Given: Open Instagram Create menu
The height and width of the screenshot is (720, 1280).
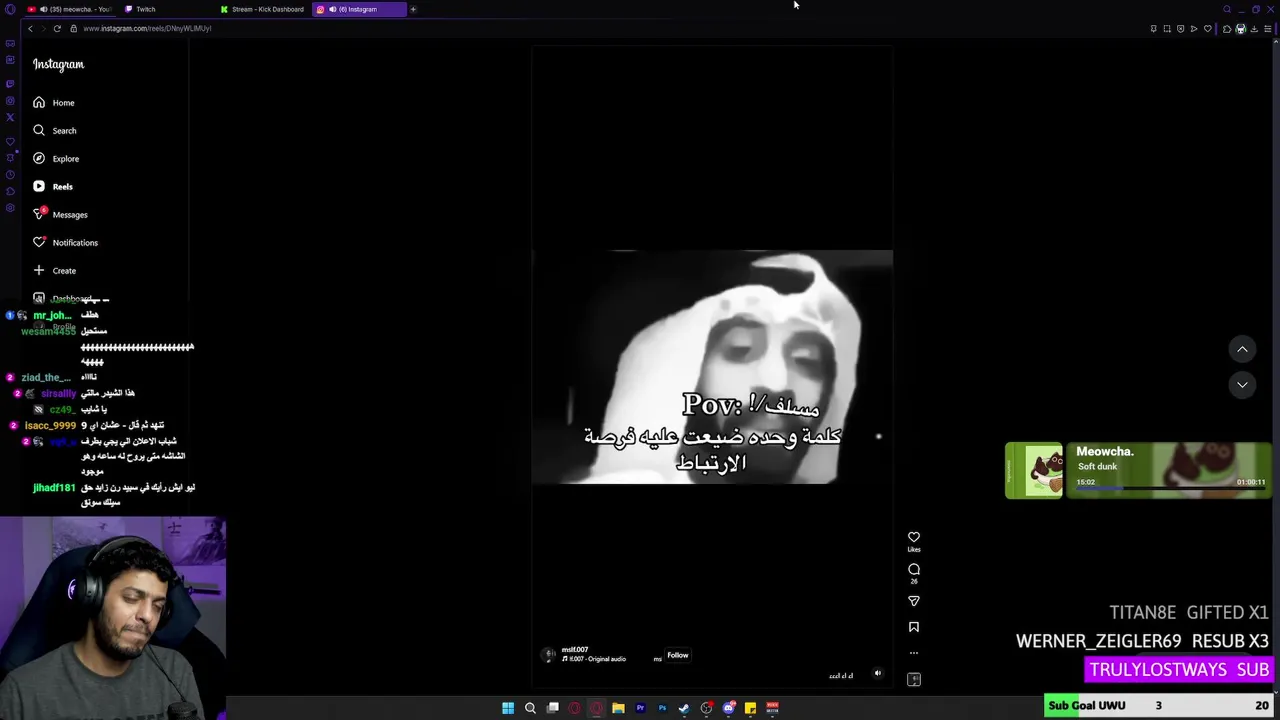Looking at the screenshot, I should [54, 271].
